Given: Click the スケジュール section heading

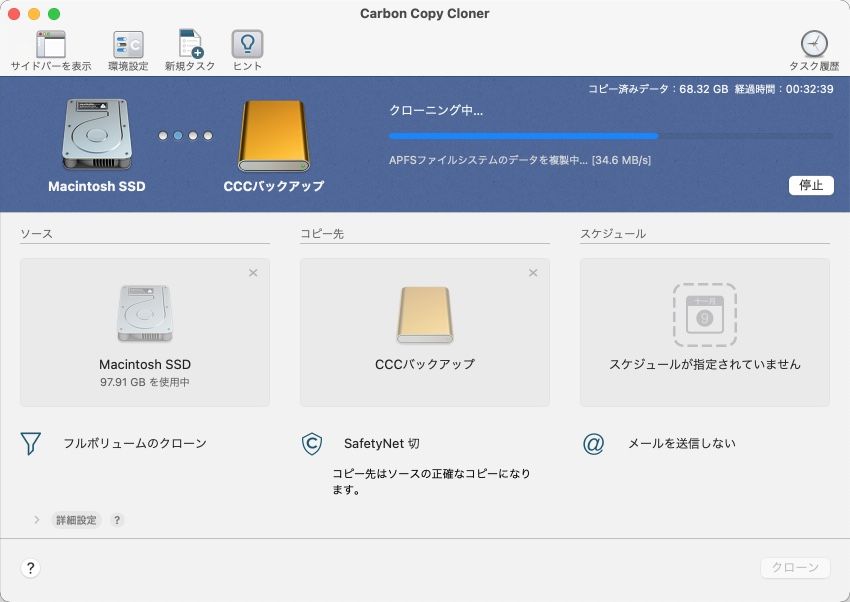Looking at the screenshot, I should click(x=613, y=234).
